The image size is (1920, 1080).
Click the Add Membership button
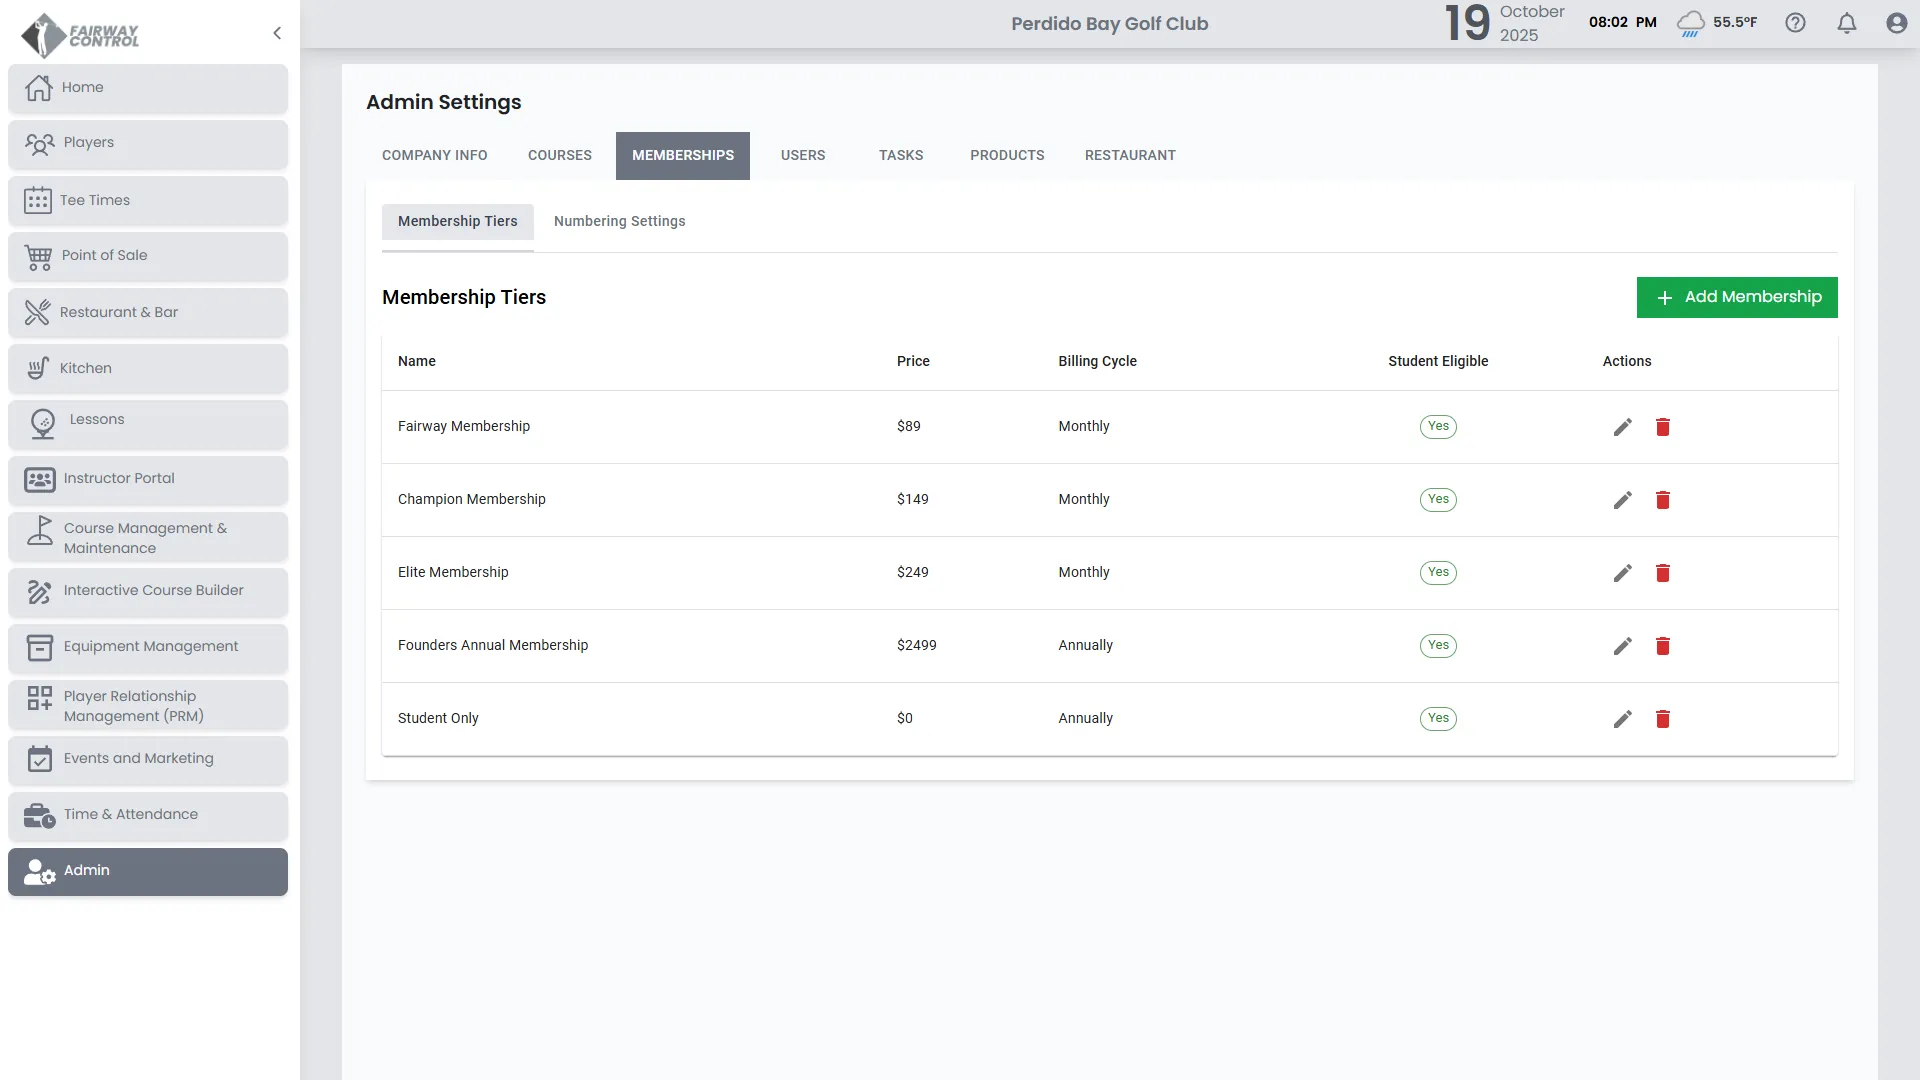pos(1736,297)
